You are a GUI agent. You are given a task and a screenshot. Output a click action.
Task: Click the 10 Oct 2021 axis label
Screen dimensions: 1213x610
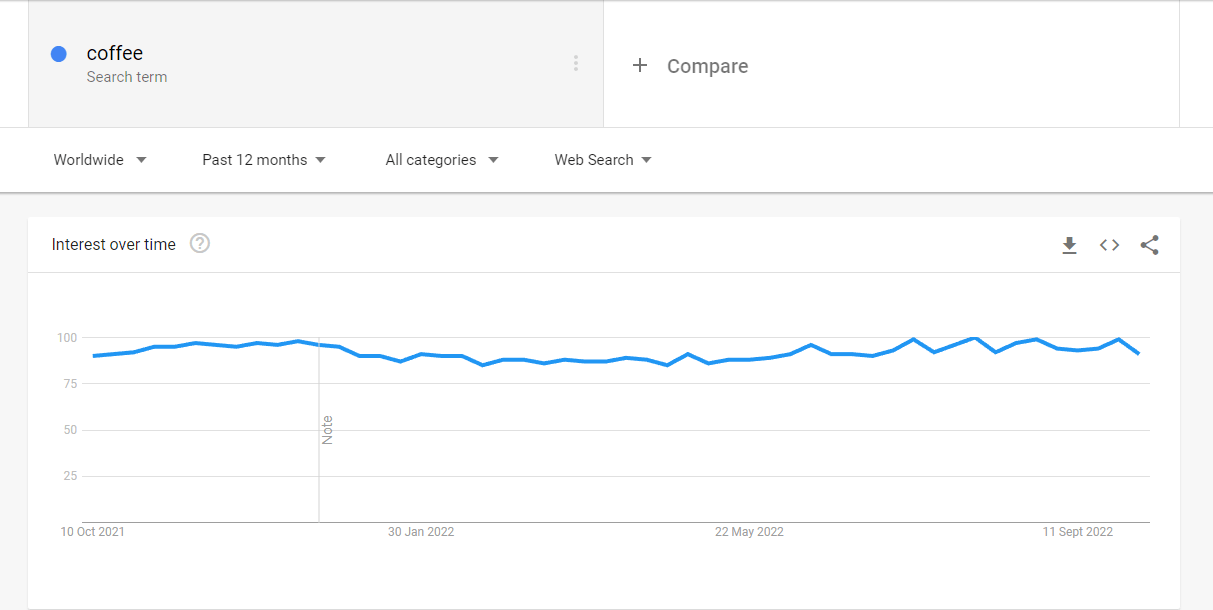[x=93, y=532]
